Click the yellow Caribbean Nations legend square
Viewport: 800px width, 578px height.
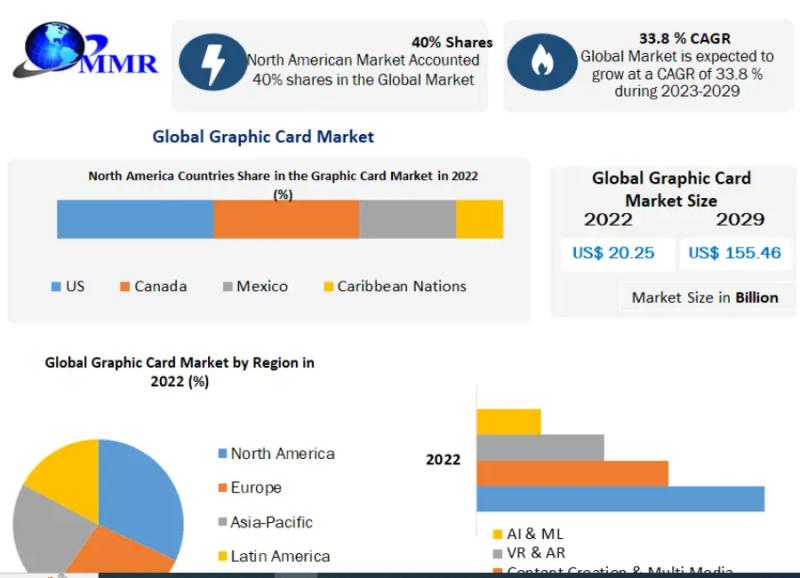coord(327,287)
